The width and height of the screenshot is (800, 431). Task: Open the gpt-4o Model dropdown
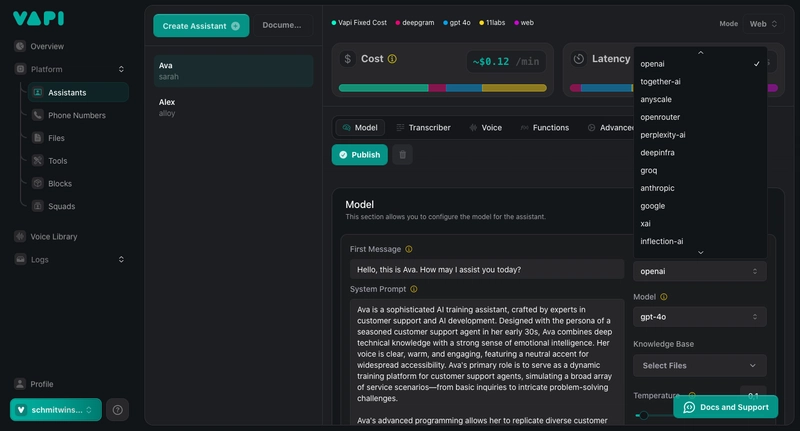[699, 316]
